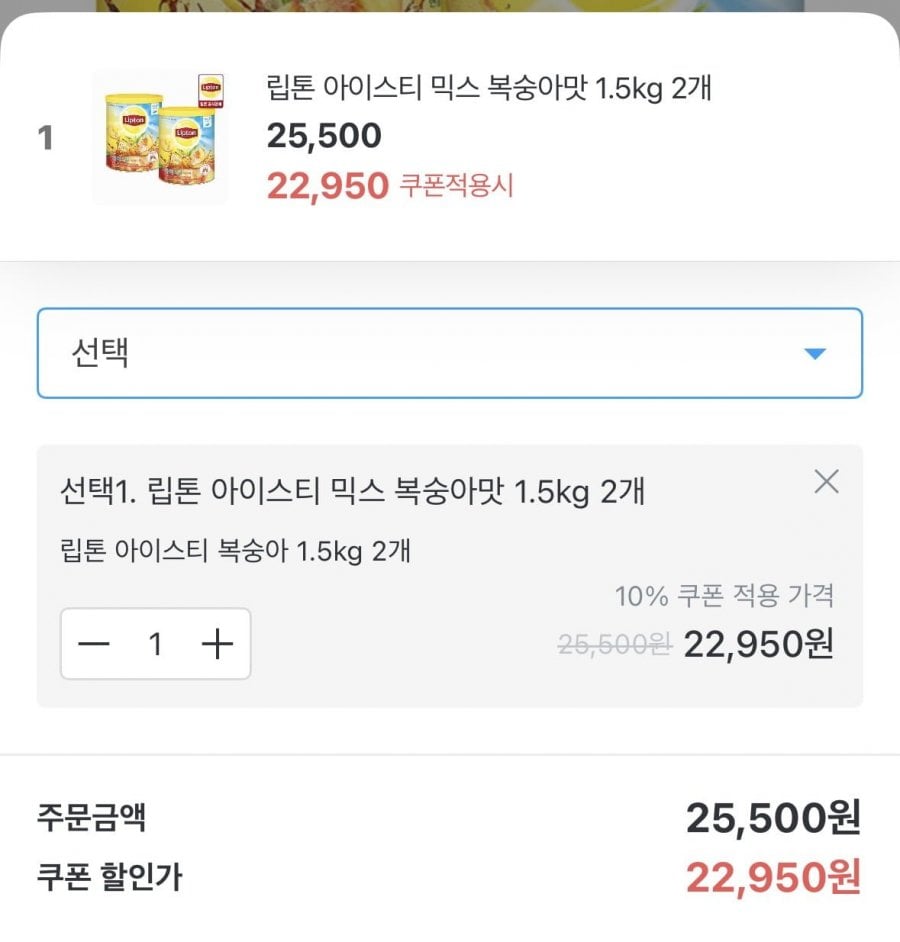This screenshot has height=942, width=900.
Task: Click the 주문금액 label
Action: 91,818
